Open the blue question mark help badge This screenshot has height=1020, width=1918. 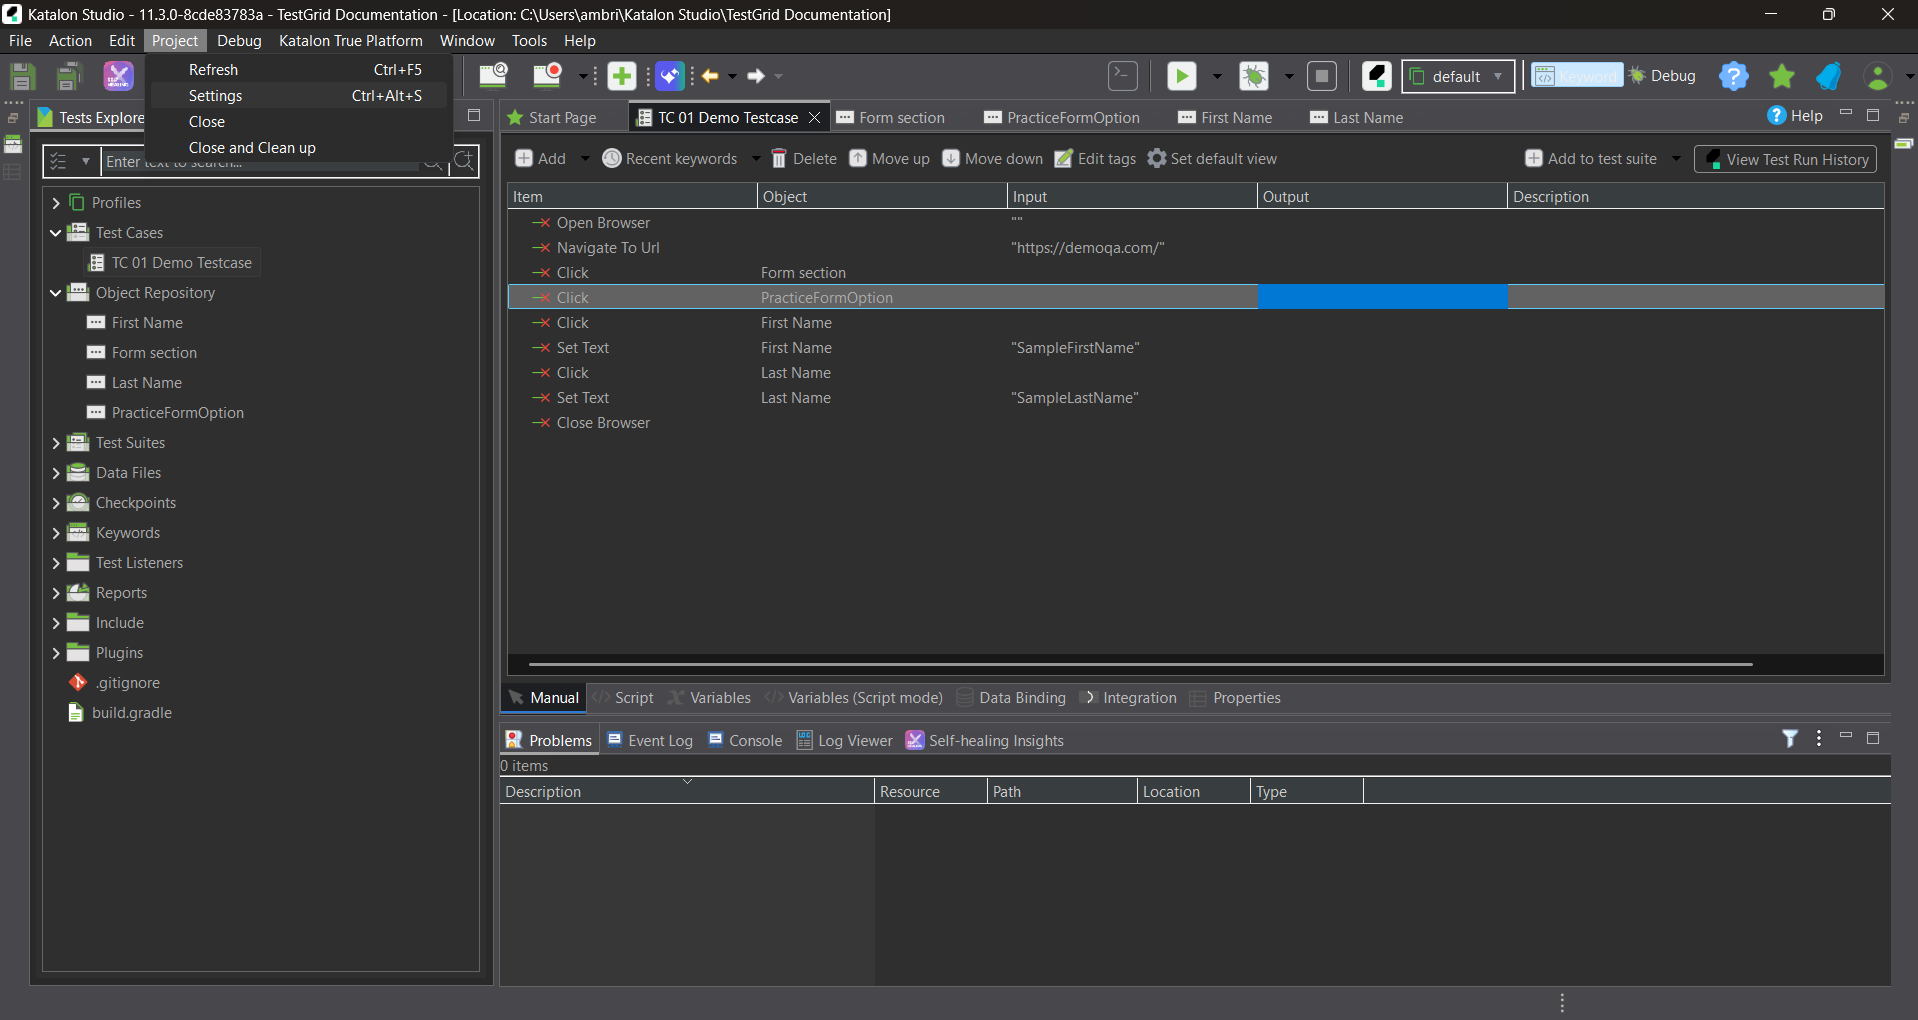point(1733,76)
